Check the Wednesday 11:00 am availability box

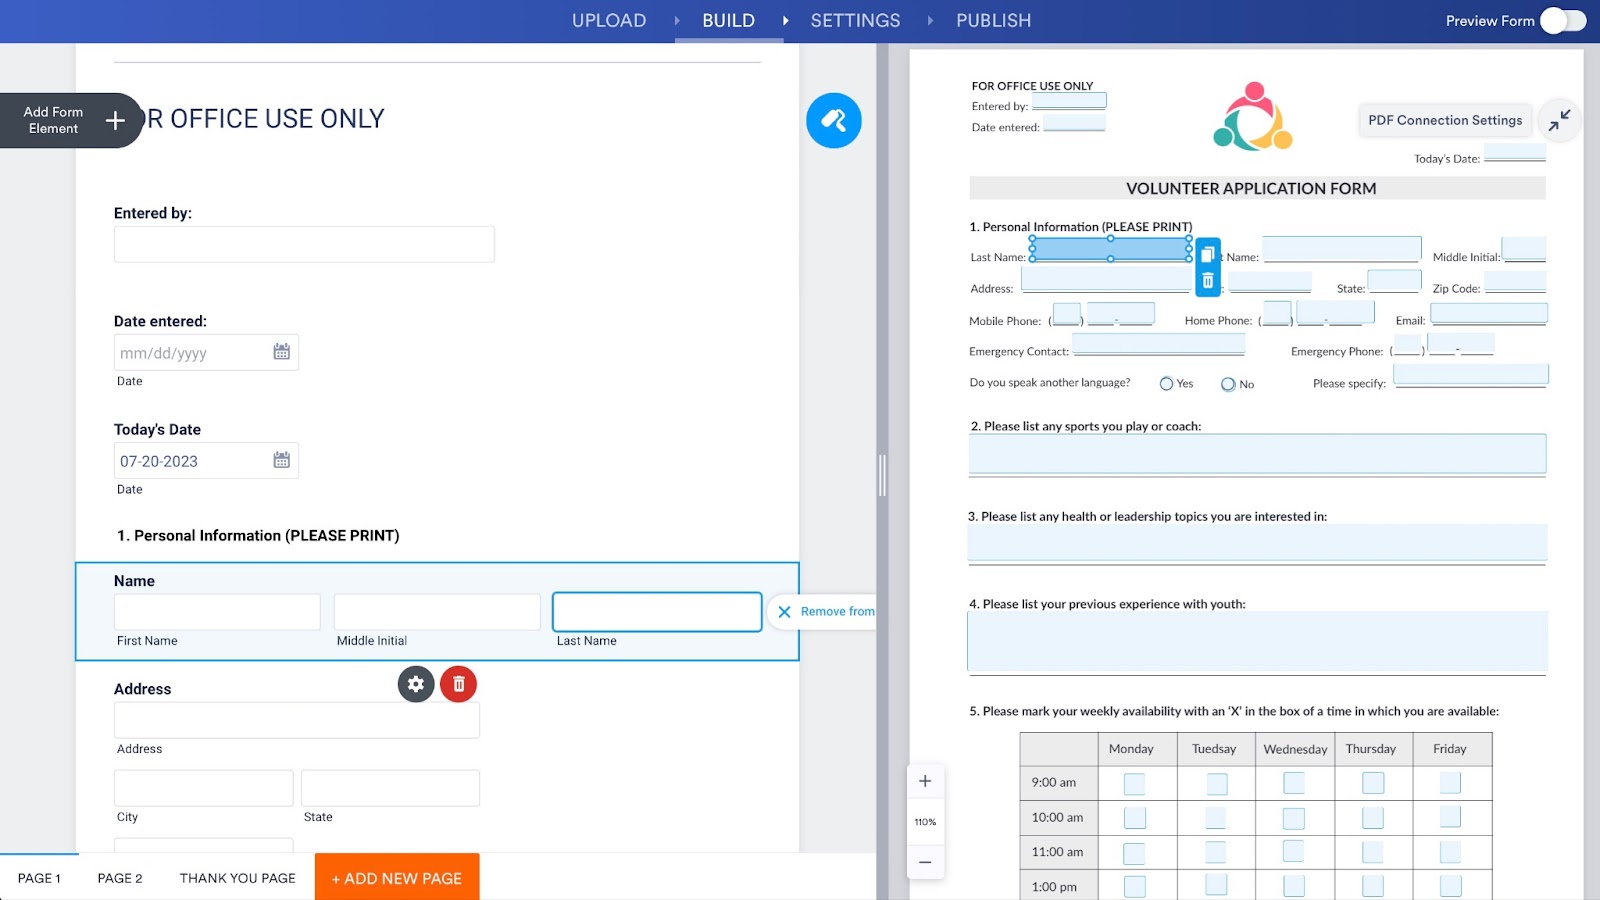click(x=1293, y=851)
